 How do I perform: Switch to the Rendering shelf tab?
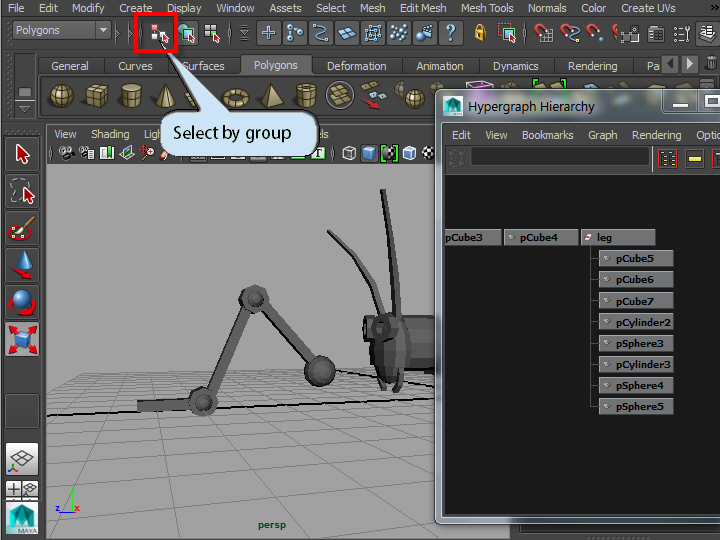(x=592, y=66)
